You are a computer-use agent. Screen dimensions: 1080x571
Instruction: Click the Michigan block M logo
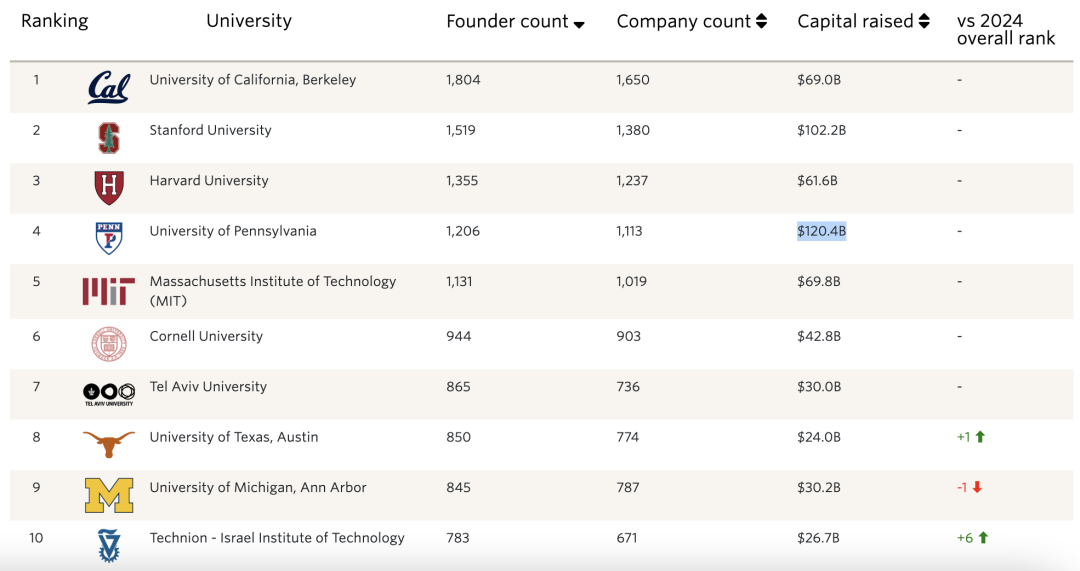tap(109, 495)
